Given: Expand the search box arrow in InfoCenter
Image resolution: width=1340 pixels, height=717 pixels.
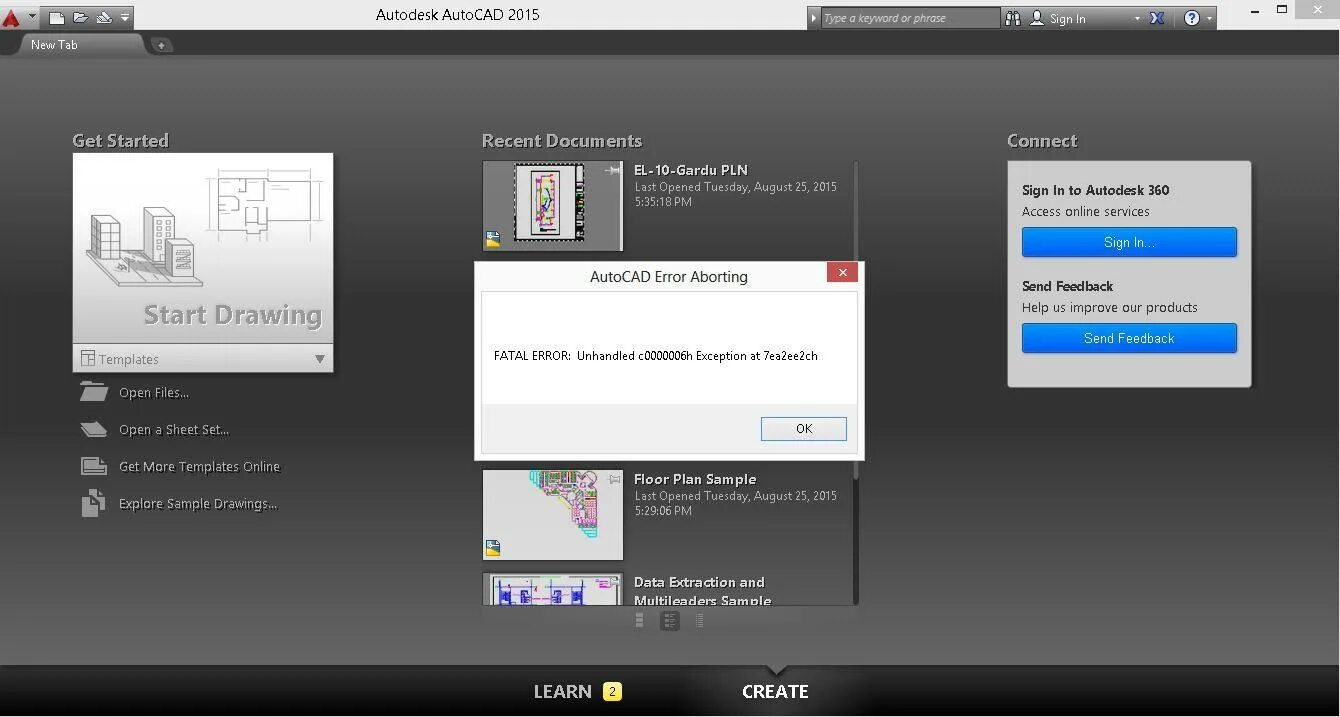Looking at the screenshot, I should tap(814, 18).
